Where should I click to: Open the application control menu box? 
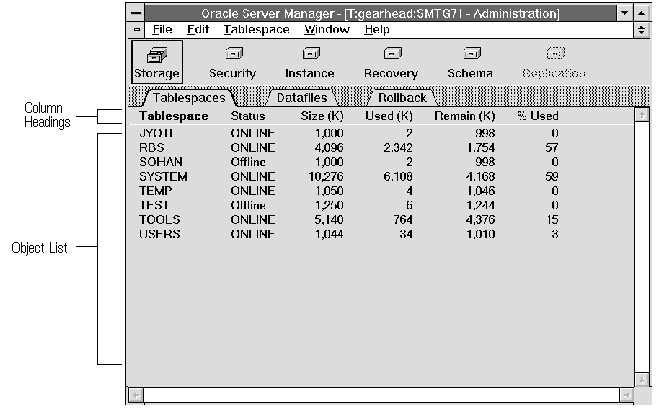pos(136,13)
